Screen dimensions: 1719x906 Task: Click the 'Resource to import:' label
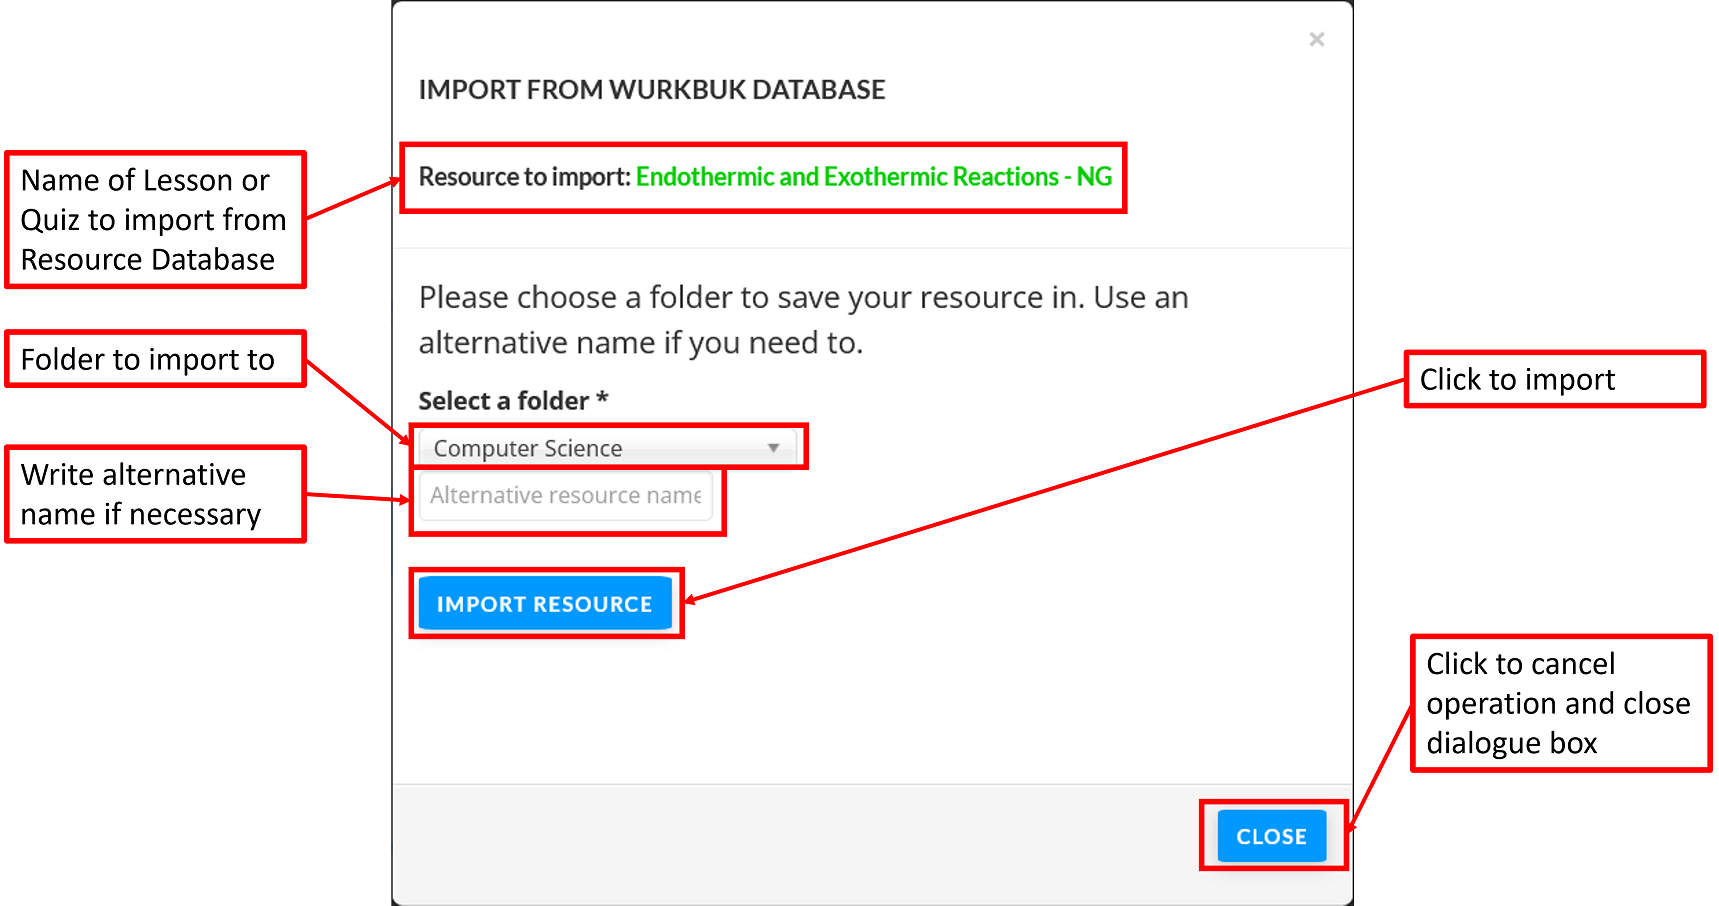(x=524, y=177)
